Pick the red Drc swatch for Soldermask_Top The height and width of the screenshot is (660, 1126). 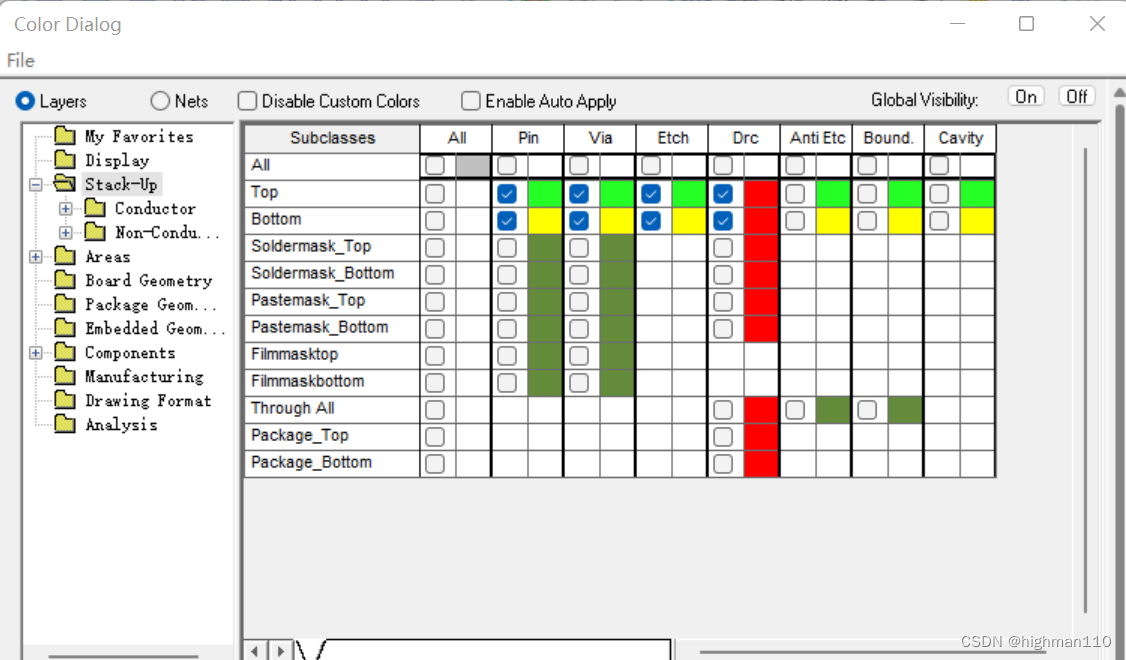coord(761,248)
